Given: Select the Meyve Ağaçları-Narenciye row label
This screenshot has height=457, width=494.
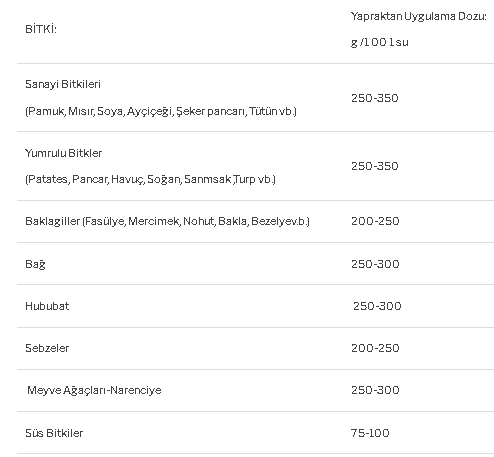Looking at the screenshot, I should click(x=94, y=390).
